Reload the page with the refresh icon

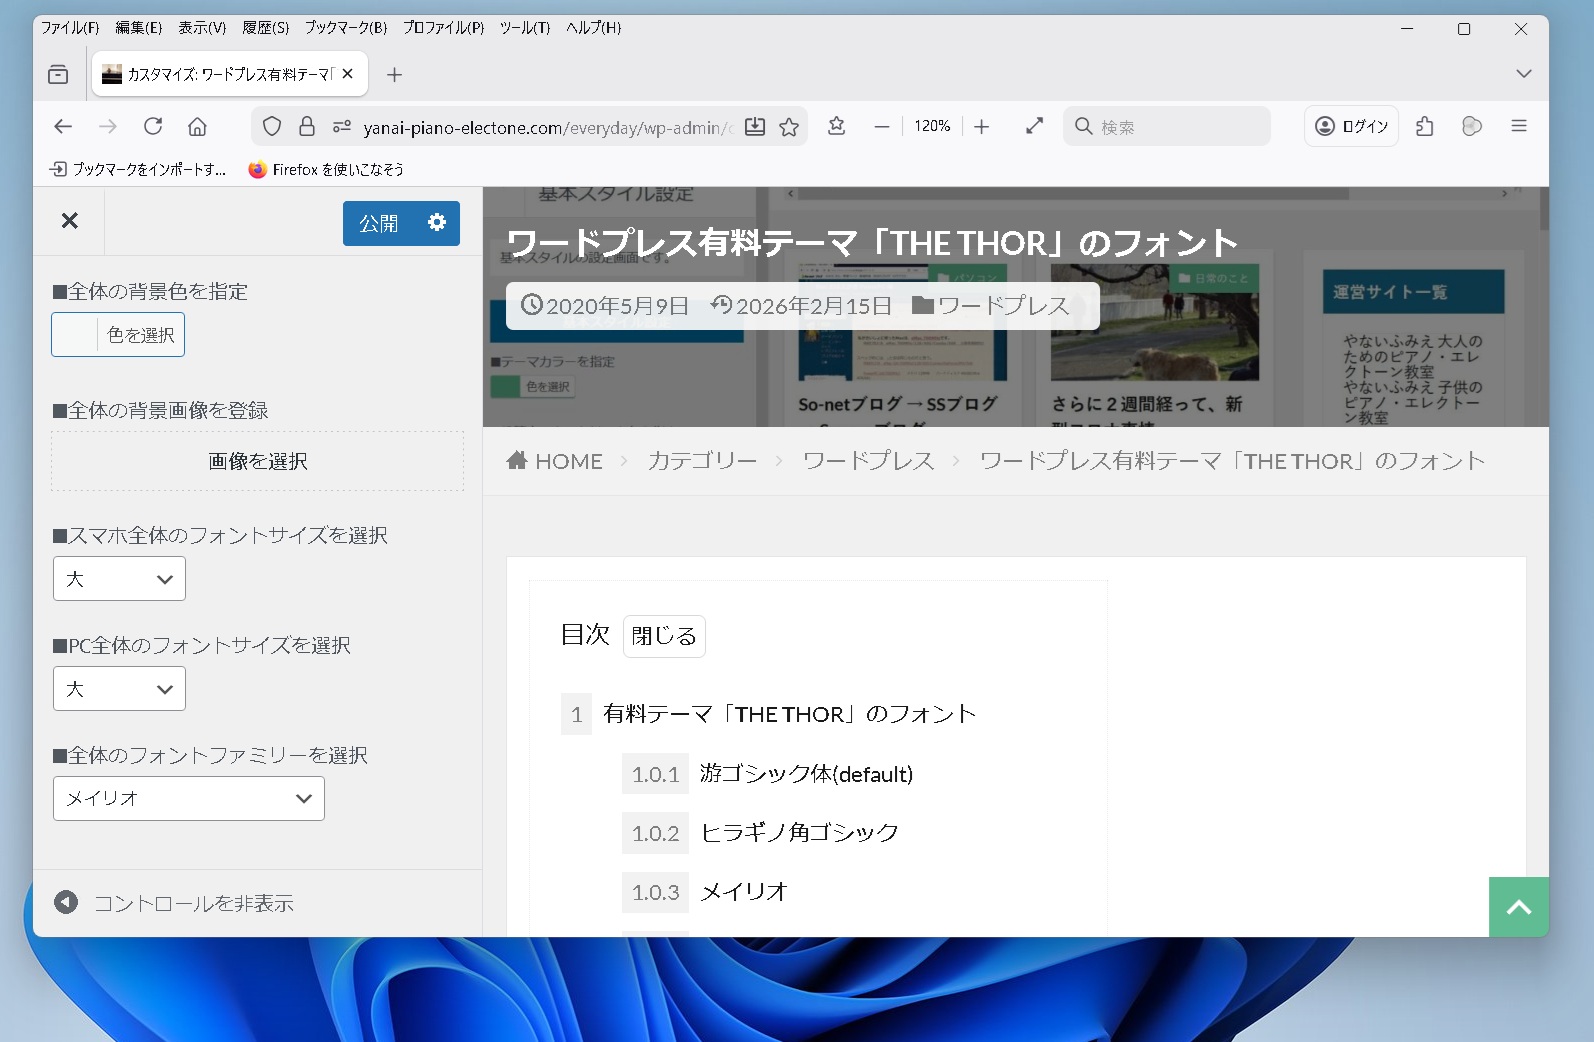(x=153, y=127)
